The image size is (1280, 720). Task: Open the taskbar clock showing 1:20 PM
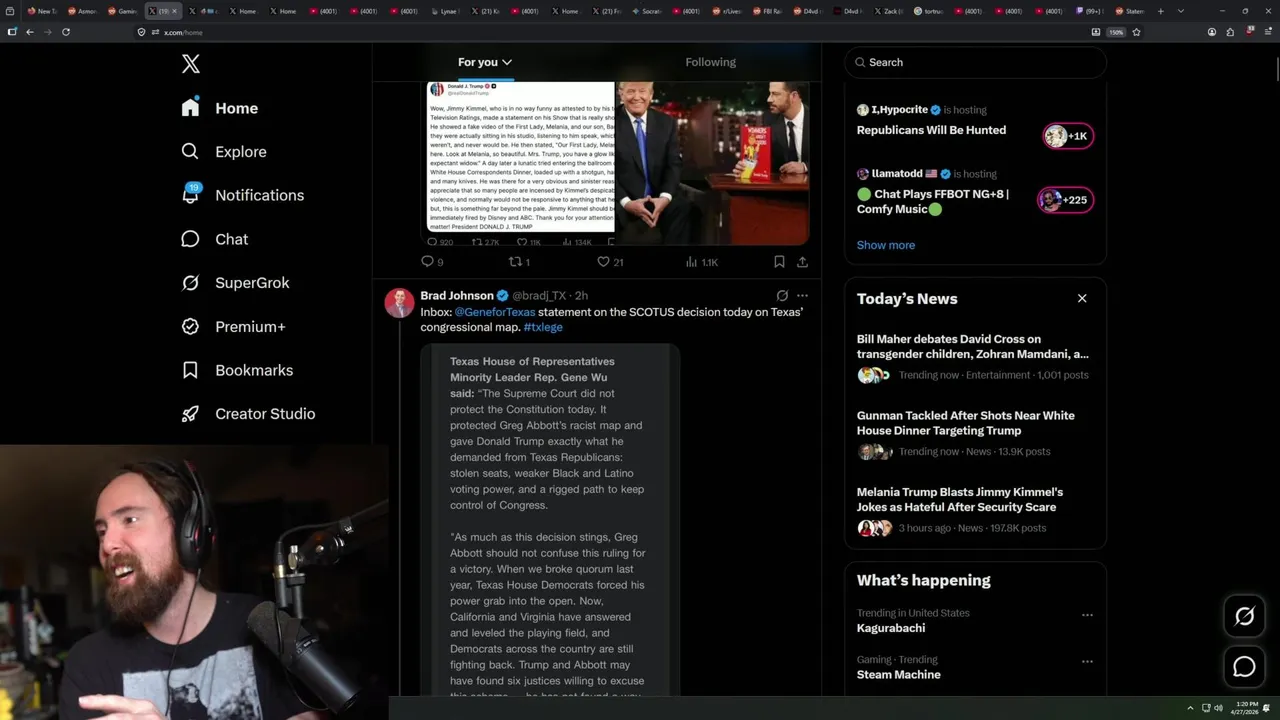1244,708
